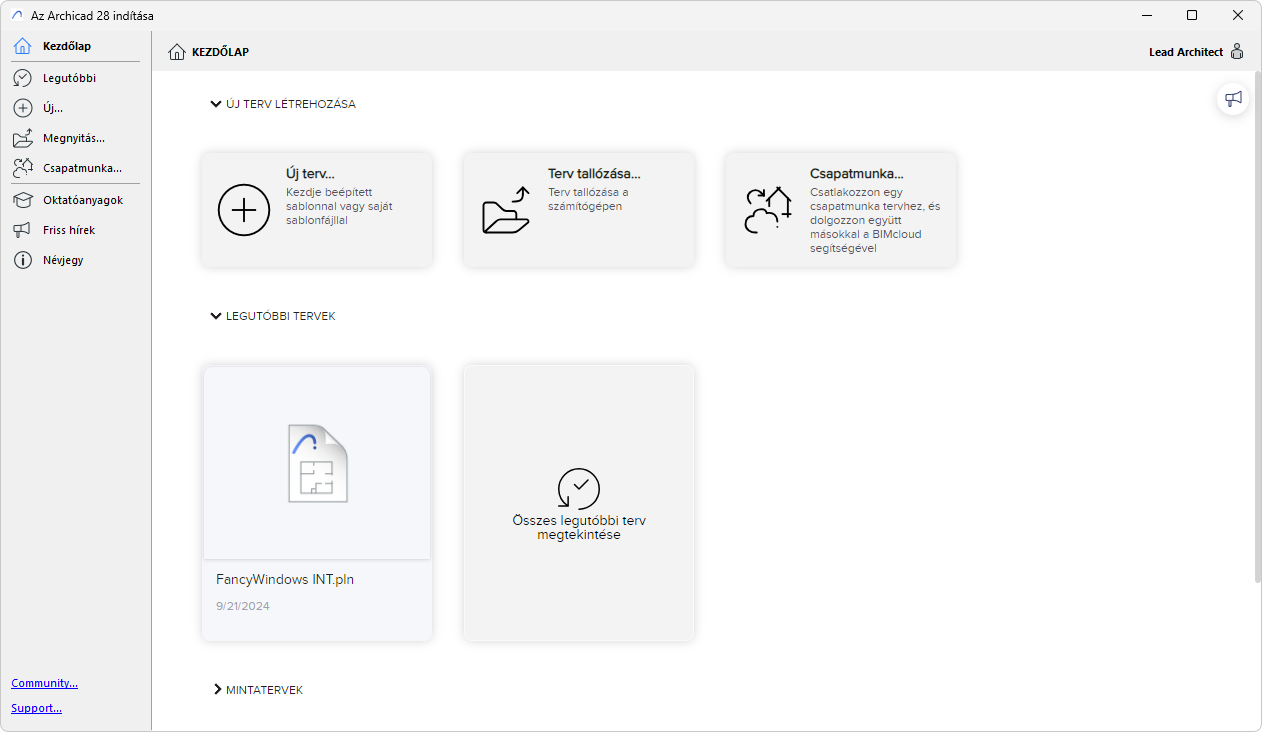Collapse the Új terv létrehozása section
The height and width of the screenshot is (732, 1262).
(x=216, y=103)
